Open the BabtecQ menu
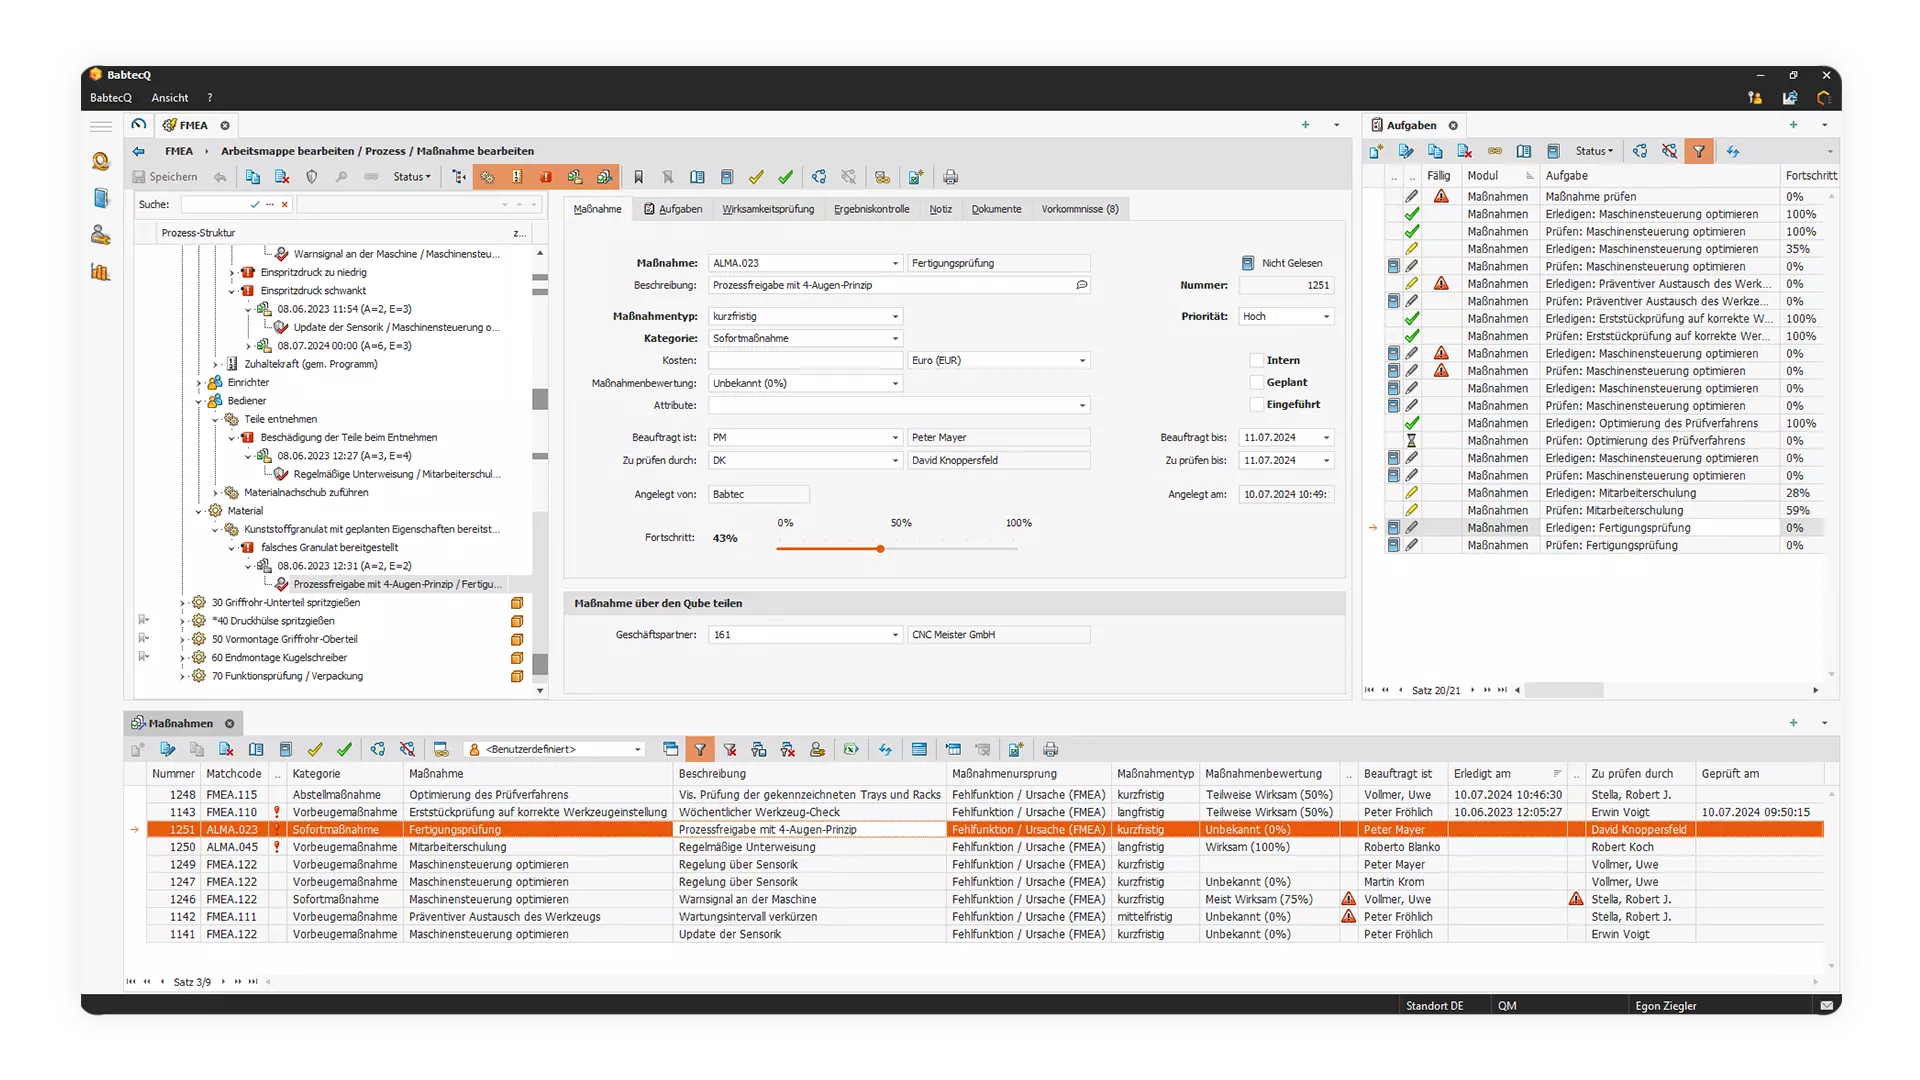 [111, 98]
